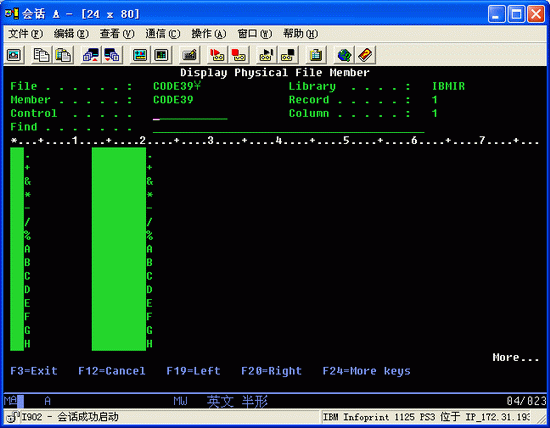
Task: Open the 通信(C) menu
Action: tap(163, 34)
